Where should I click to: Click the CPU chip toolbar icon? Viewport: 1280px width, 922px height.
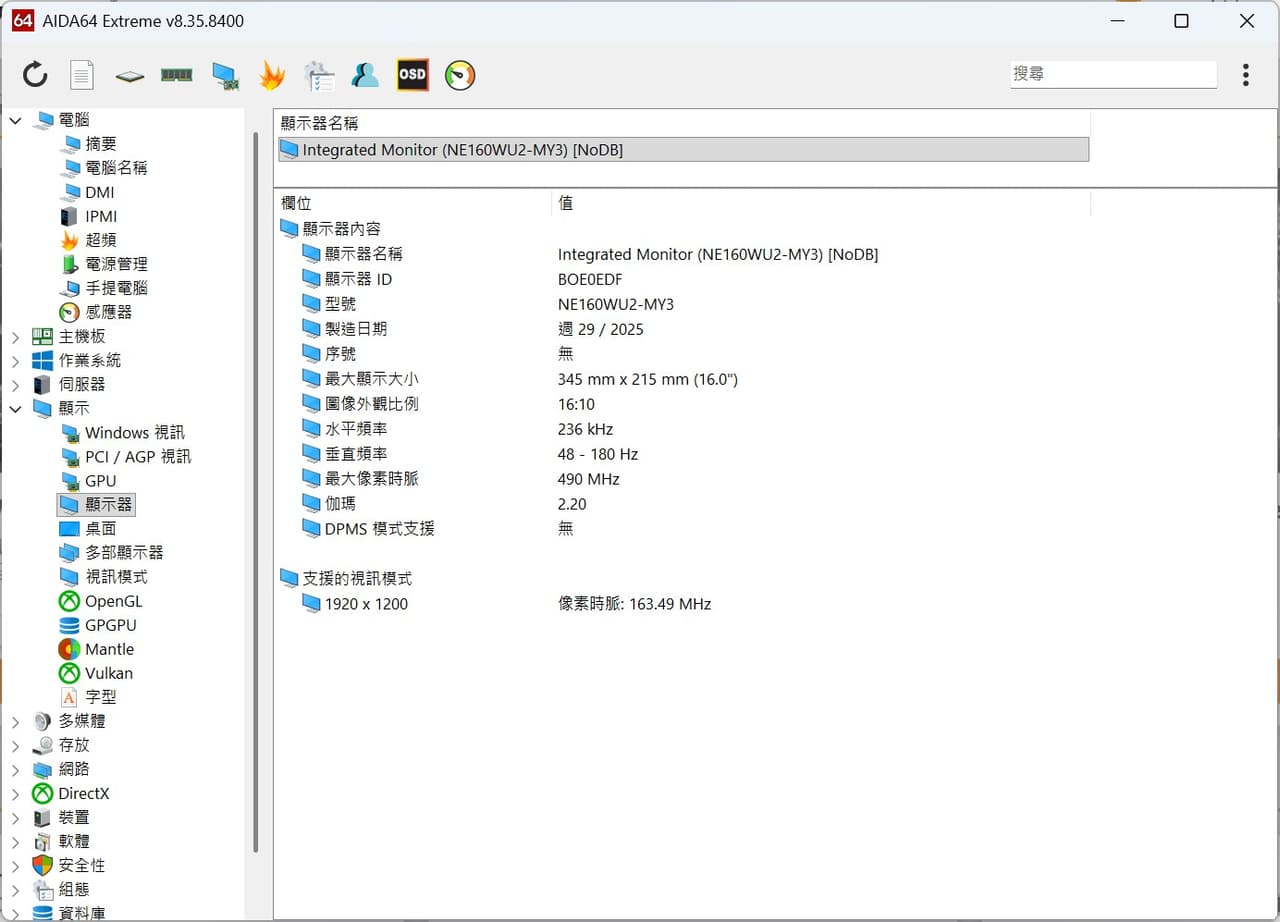[x=129, y=75]
